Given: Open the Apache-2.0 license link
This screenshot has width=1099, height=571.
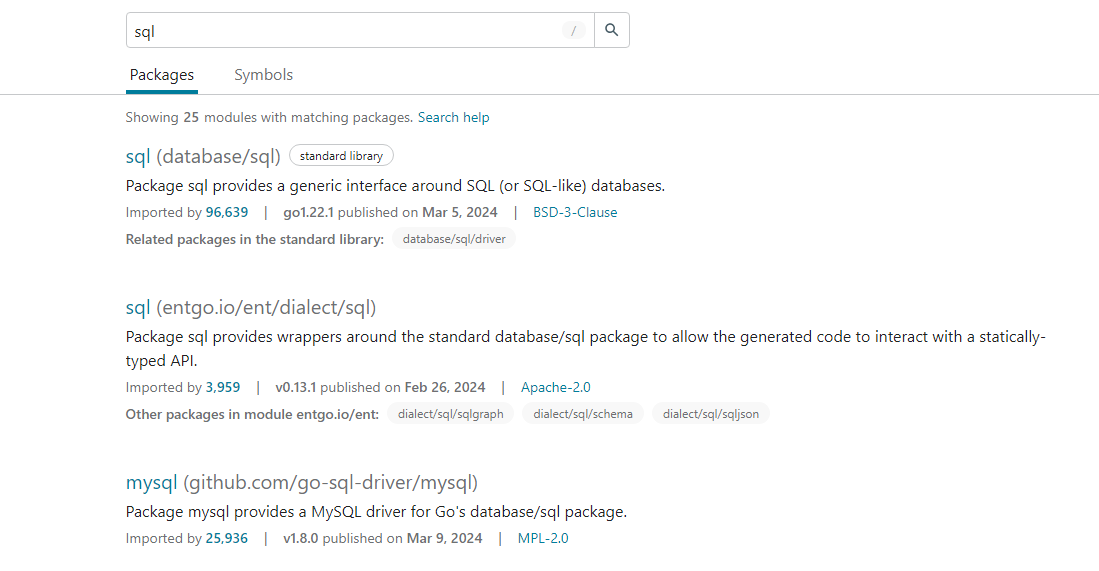Looking at the screenshot, I should point(556,387).
